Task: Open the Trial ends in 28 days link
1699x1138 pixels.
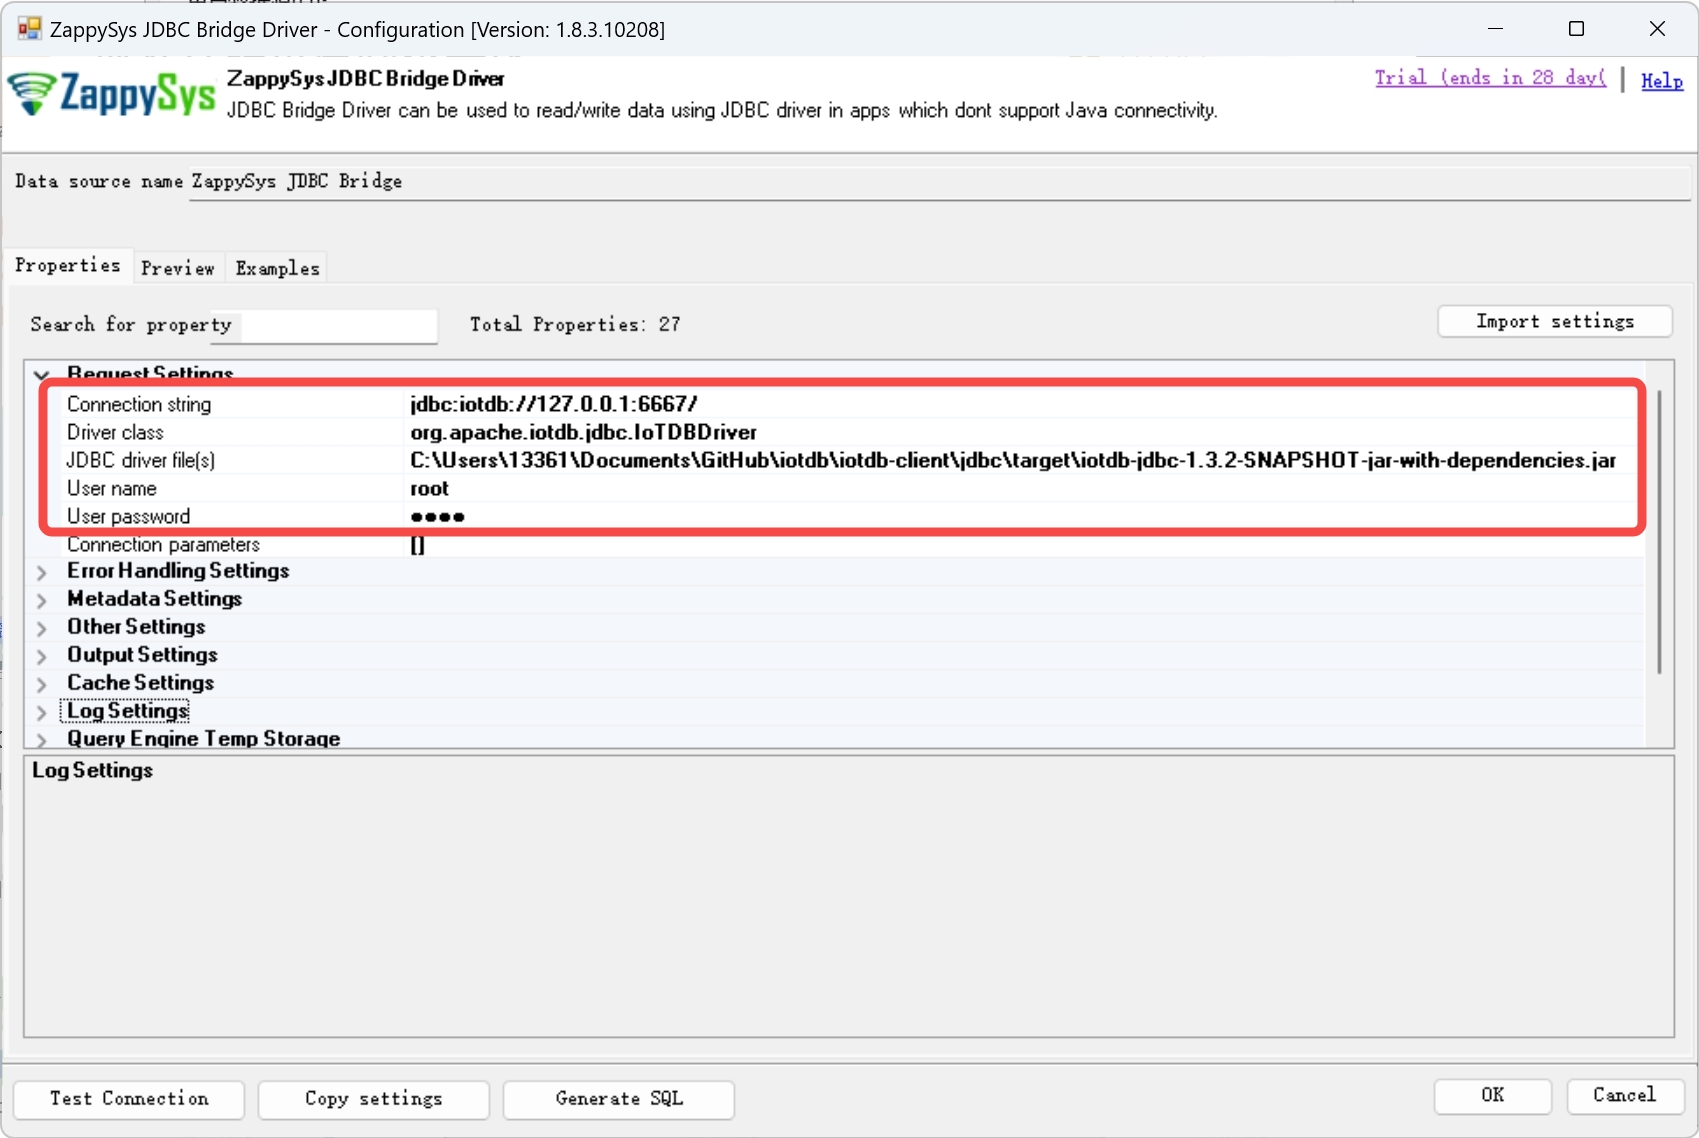Action: click(x=1490, y=78)
